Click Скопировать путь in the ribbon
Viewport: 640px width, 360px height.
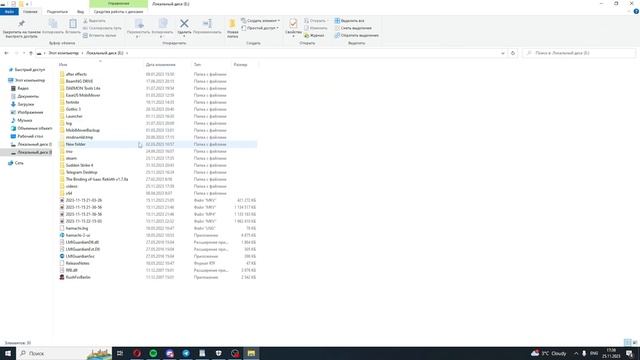[102, 28]
